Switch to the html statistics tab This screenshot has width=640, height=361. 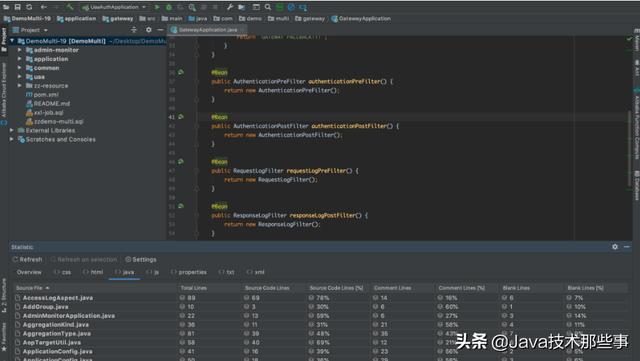click(93, 272)
